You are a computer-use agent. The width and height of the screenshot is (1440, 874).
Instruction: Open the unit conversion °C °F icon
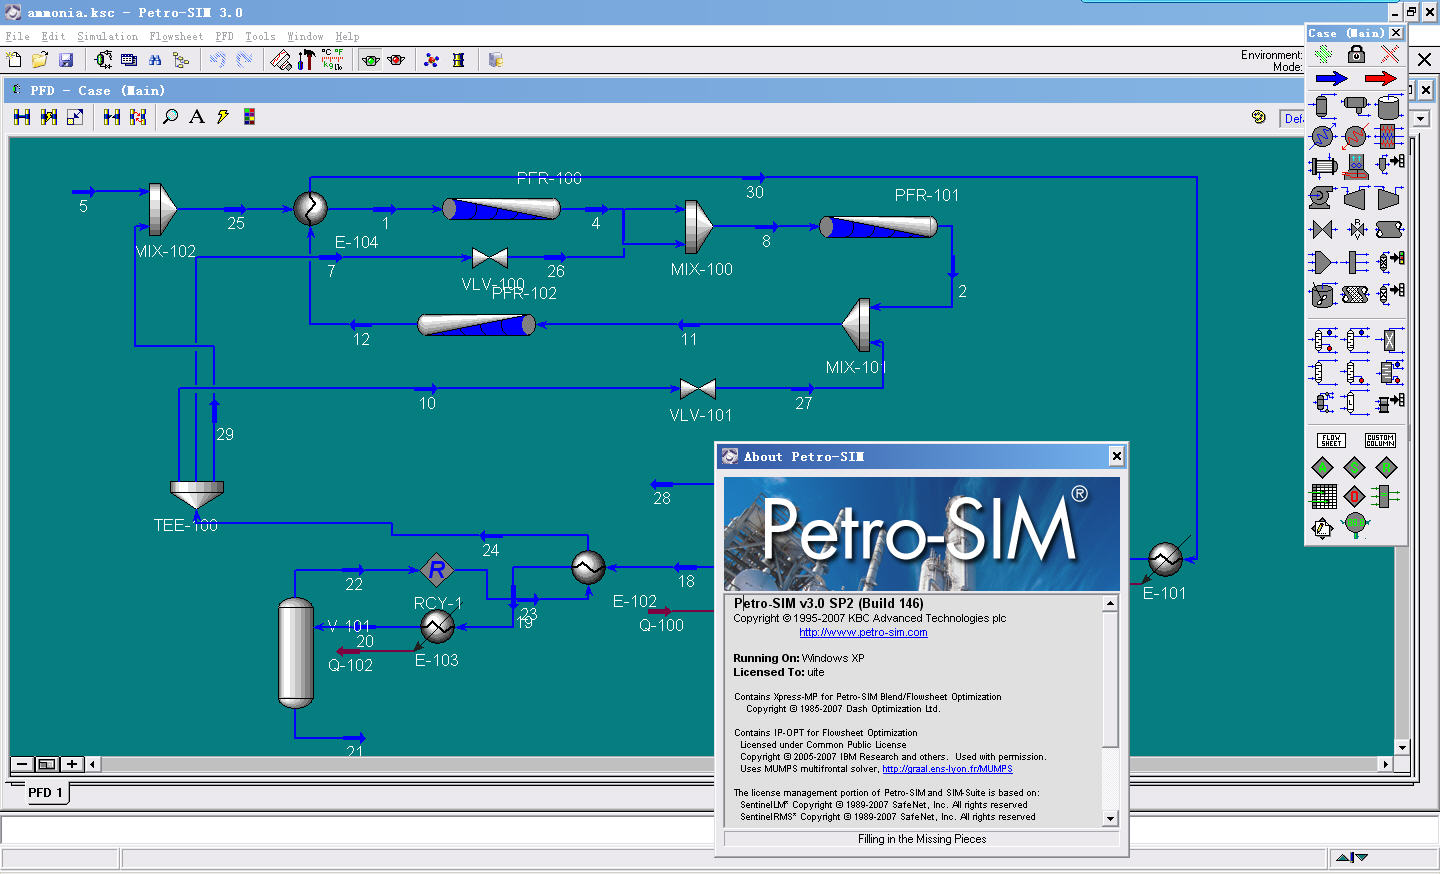(x=332, y=60)
